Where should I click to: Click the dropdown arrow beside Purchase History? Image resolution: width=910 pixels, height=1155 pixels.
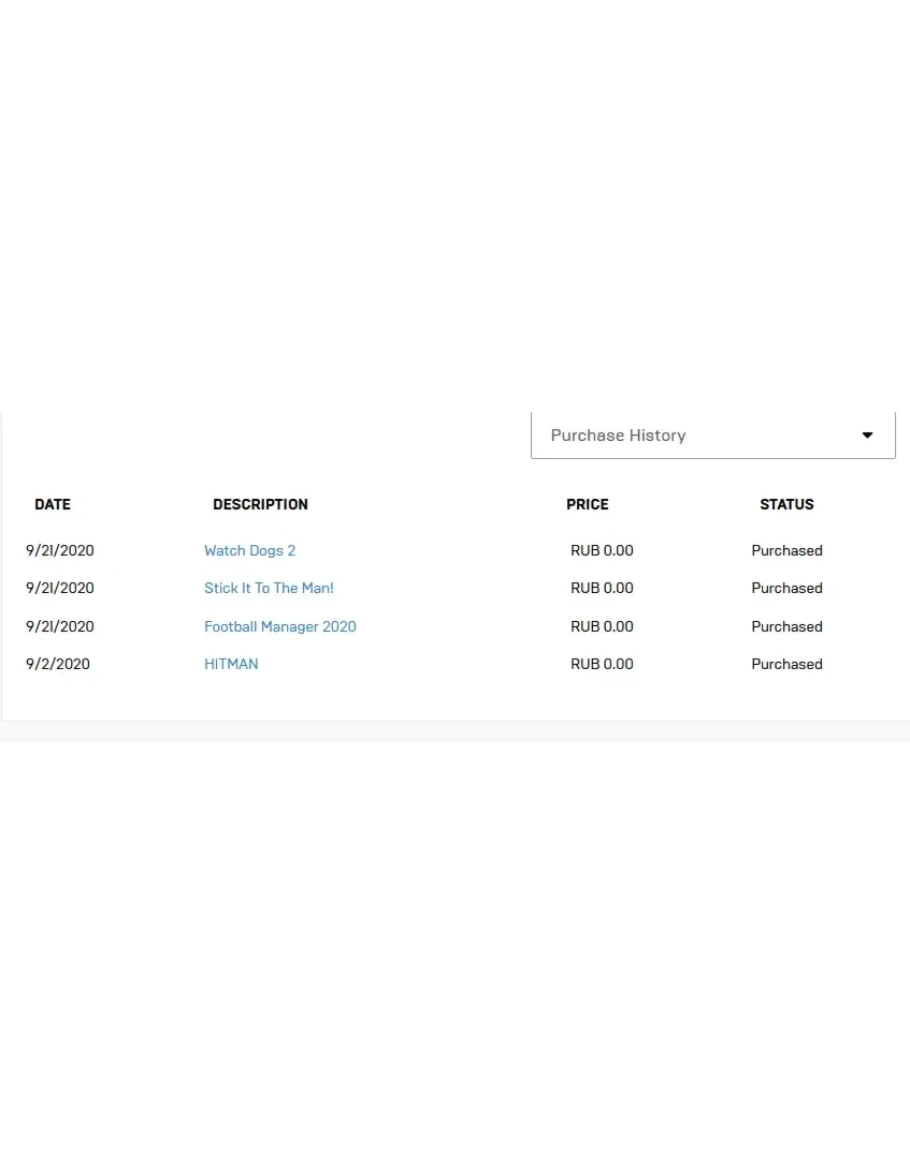[867, 436]
